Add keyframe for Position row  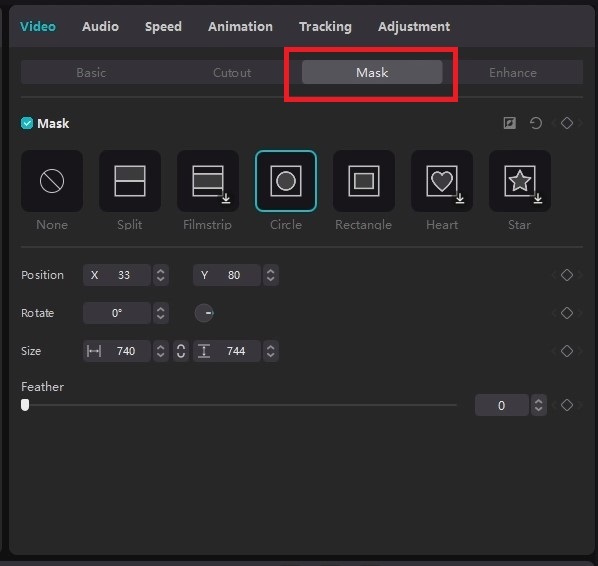click(x=567, y=275)
